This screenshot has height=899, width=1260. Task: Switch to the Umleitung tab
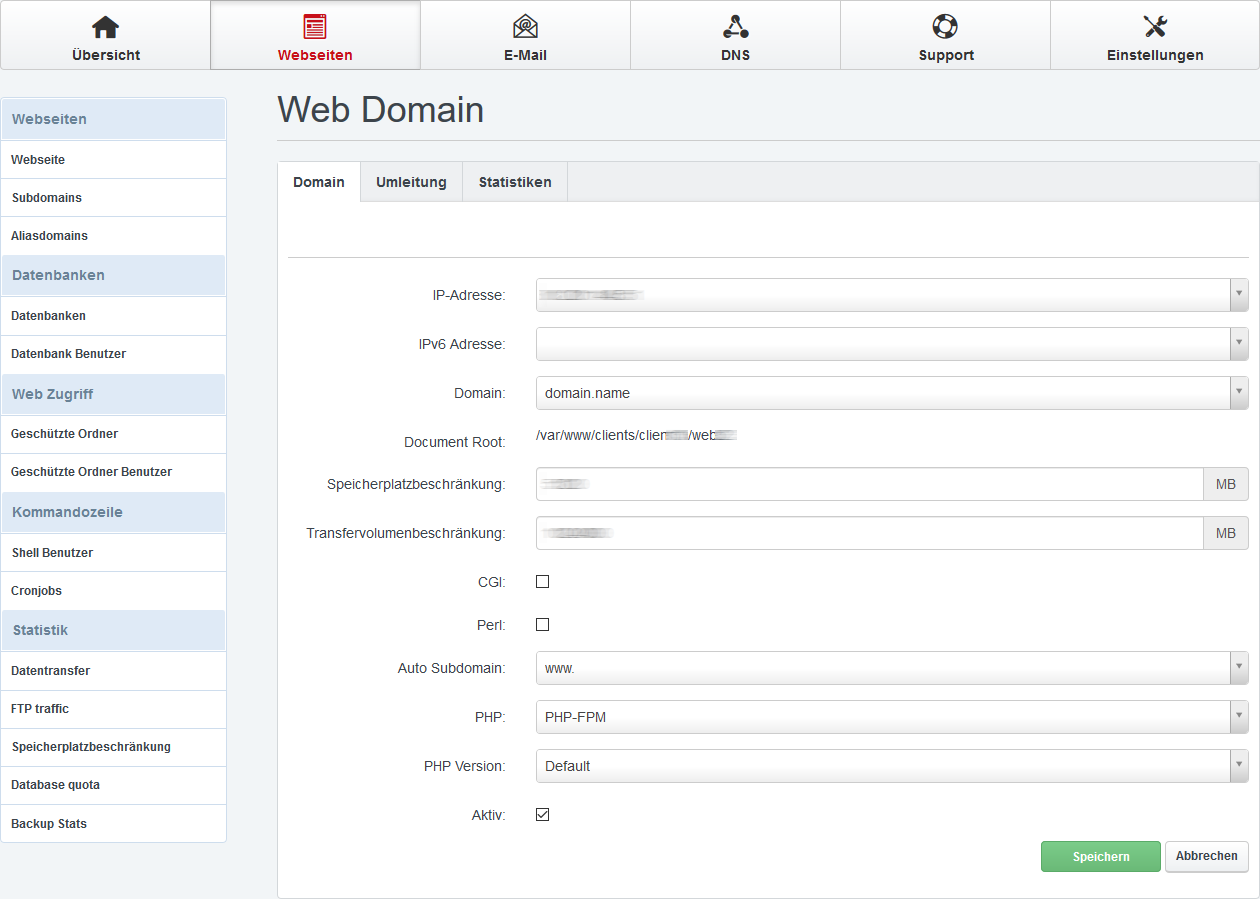click(x=410, y=182)
